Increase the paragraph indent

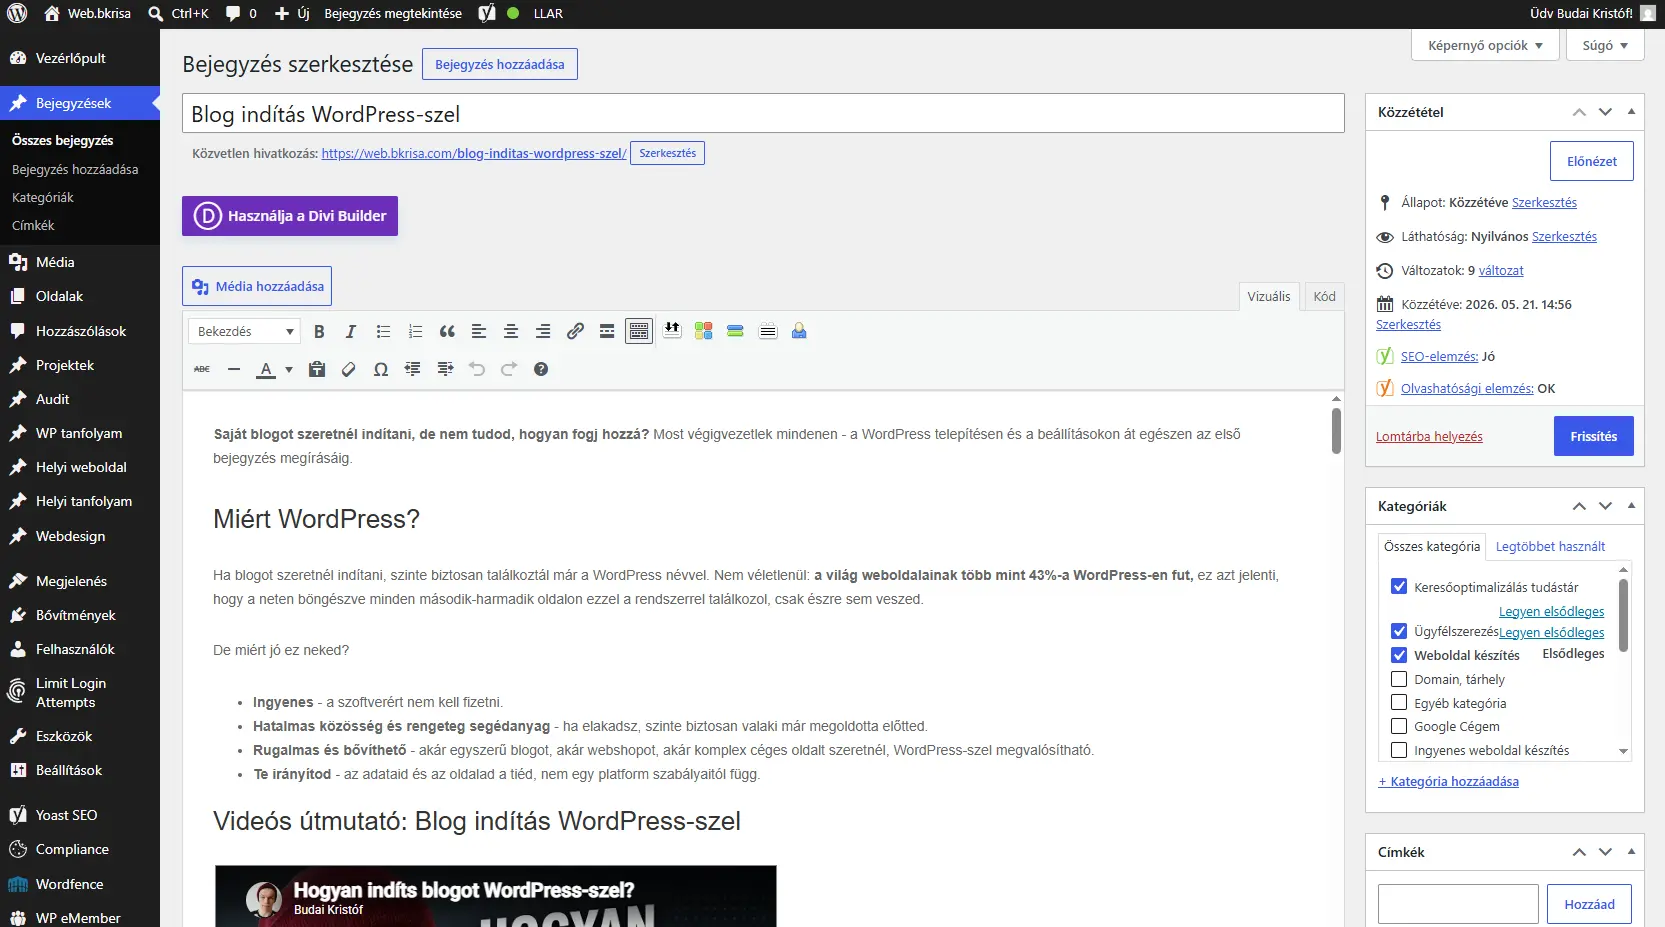pos(445,369)
